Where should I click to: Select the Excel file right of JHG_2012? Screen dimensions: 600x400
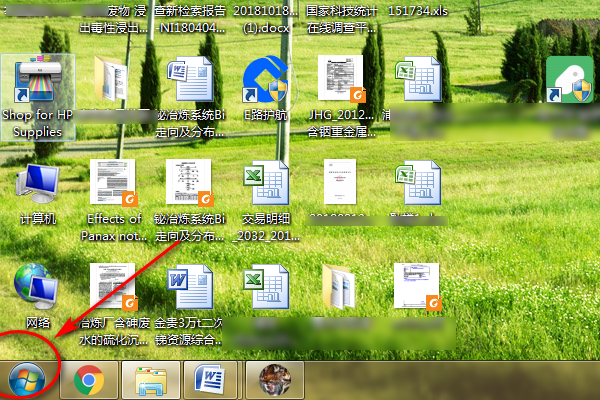[416, 82]
